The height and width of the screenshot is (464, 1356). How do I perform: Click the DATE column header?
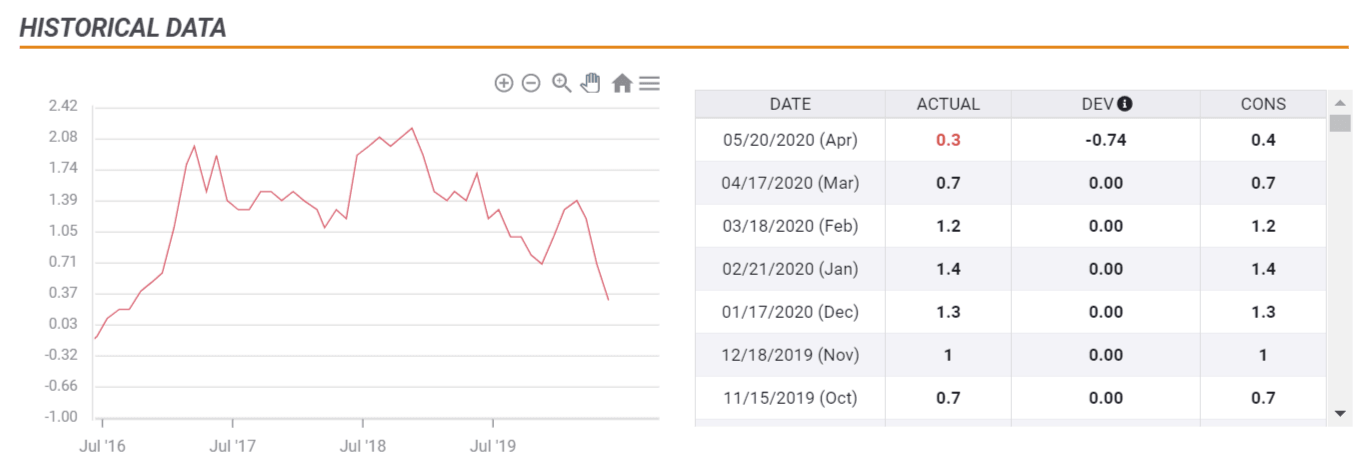pyautogui.click(x=790, y=104)
